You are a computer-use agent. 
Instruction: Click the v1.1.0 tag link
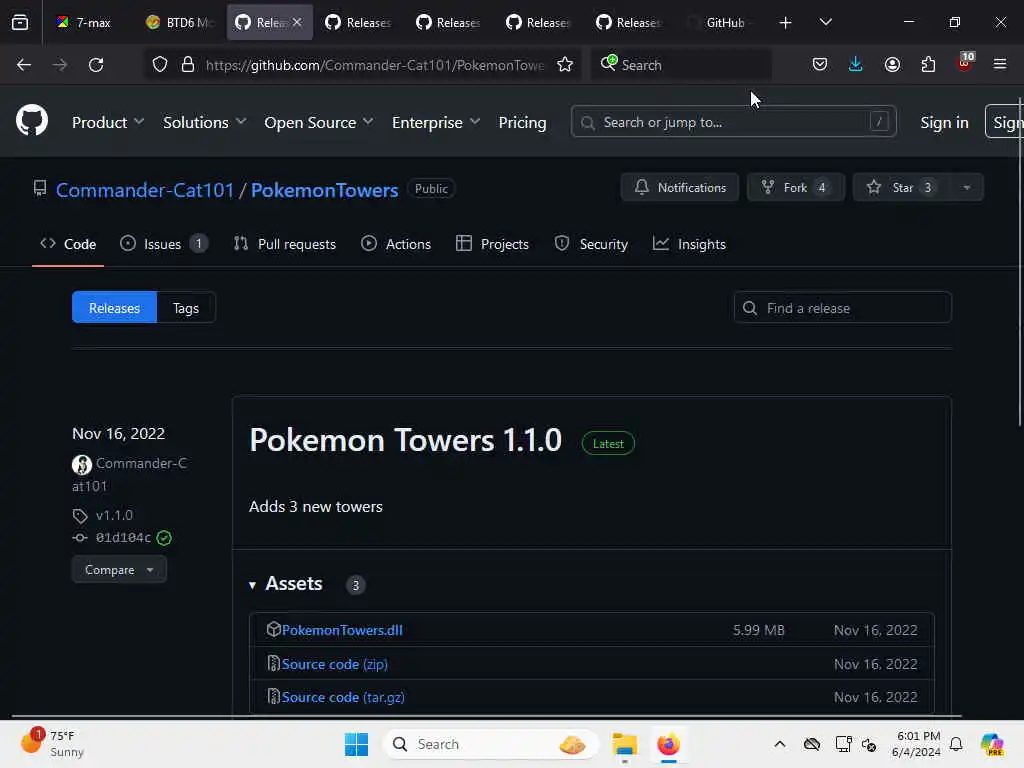click(114, 515)
